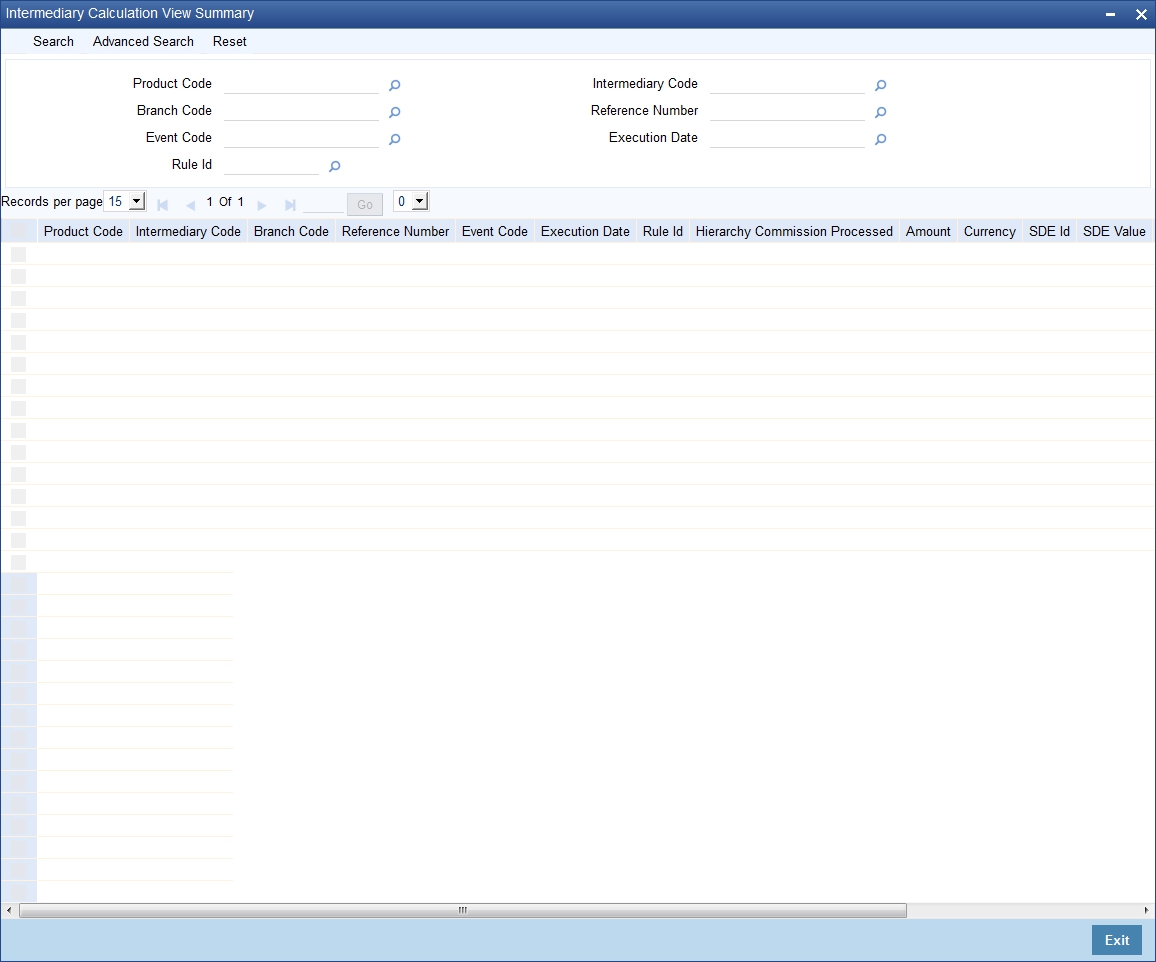Open Product Code lookup search icon
The height and width of the screenshot is (962, 1156).
(x=394, y=86)
